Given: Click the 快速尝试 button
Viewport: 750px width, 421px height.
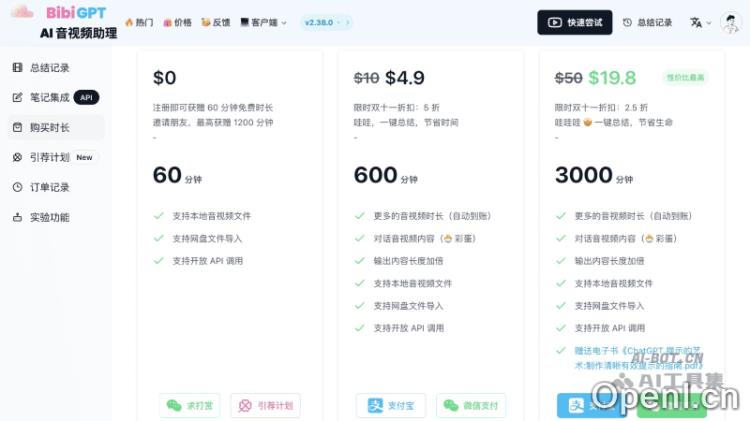Looking at the screenshot, I should point(575,22).
